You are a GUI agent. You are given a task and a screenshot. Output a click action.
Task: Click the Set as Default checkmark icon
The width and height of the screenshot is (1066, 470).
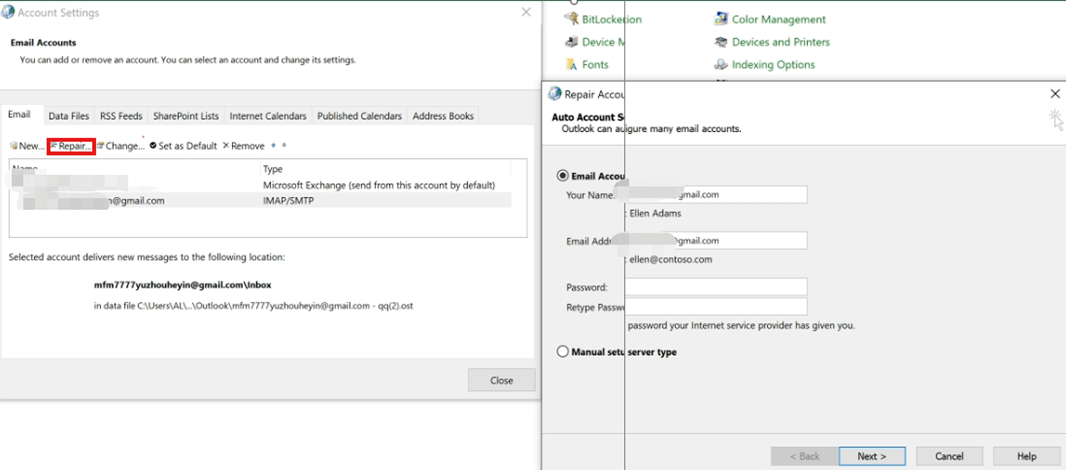[x=153, y=146]
